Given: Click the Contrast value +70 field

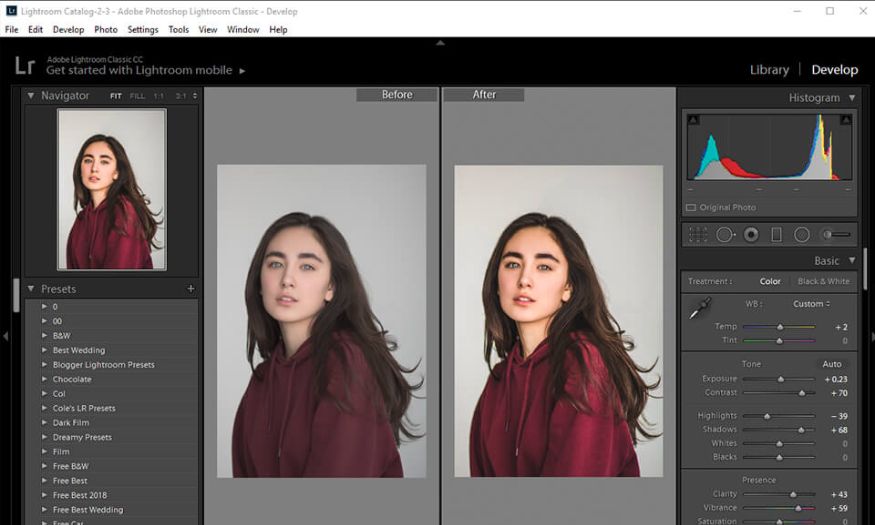Looking at the screenshot, I should click(x=839, y=393).
